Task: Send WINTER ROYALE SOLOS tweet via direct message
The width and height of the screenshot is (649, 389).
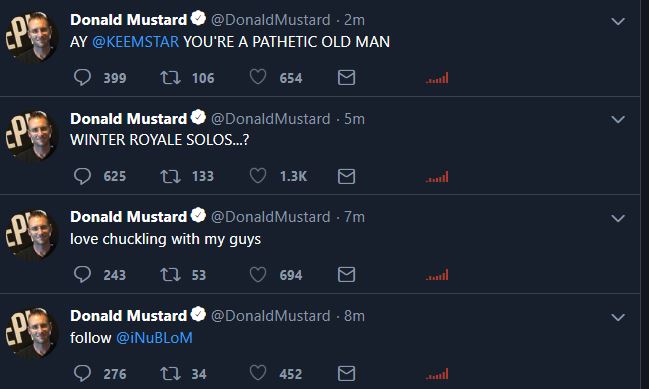Action: point(346,176)
